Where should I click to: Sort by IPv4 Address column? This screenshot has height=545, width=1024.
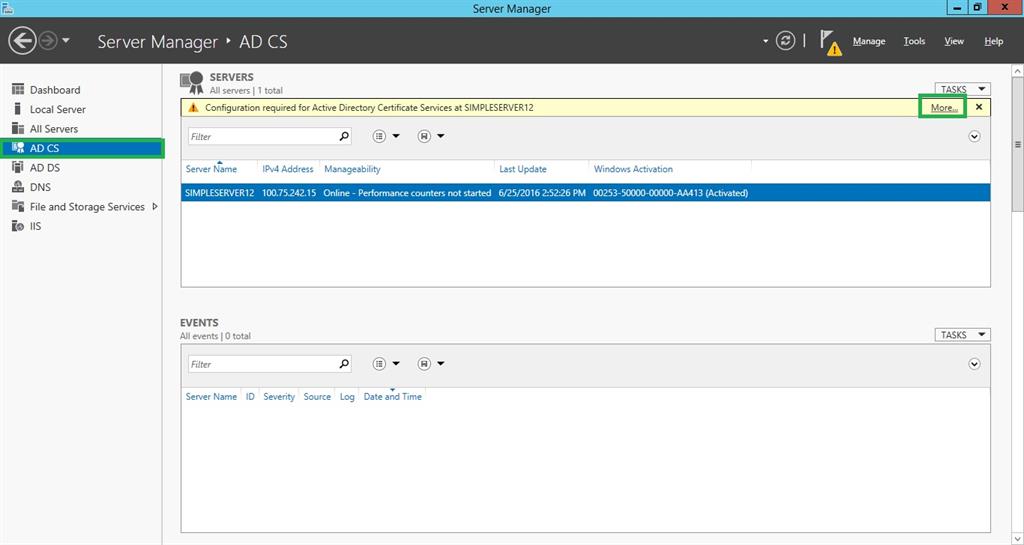288,169
